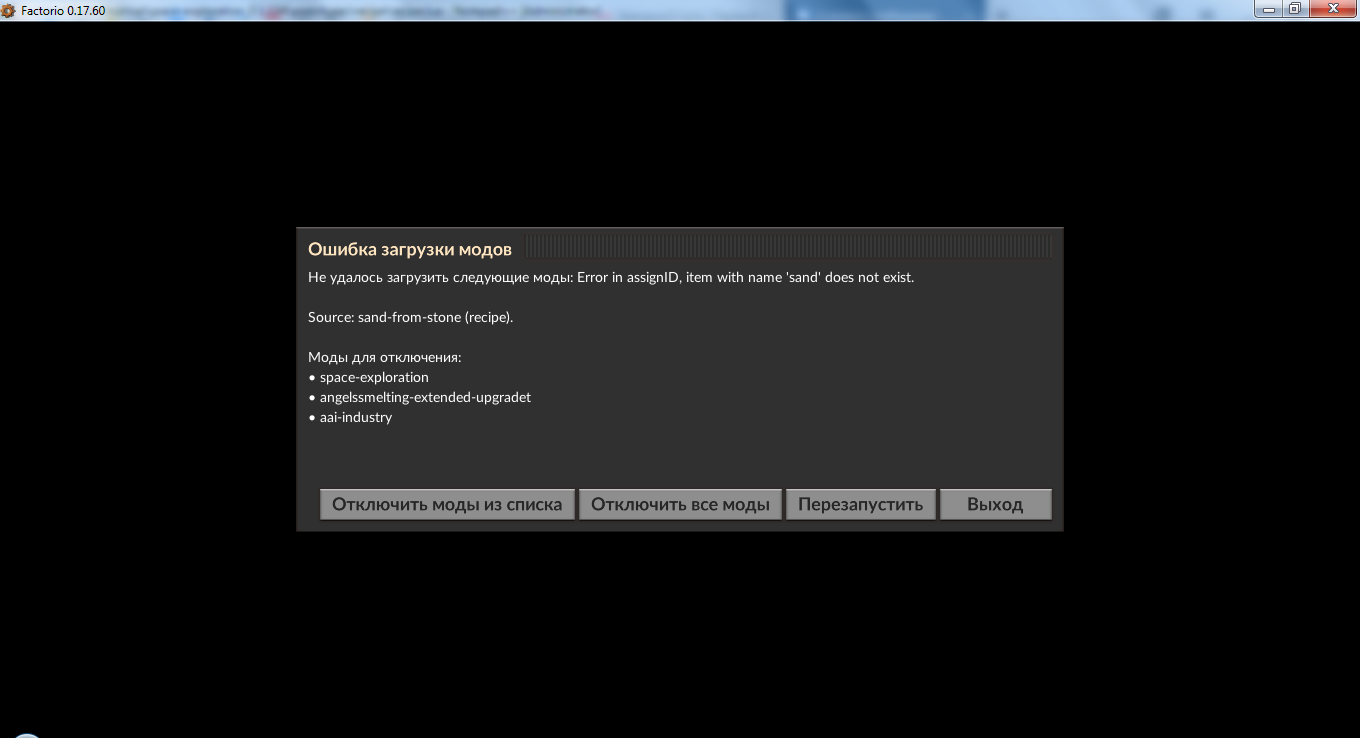
Task: Click 'Не удалось загрузить следующие моды' text
Action: point(440,277)
